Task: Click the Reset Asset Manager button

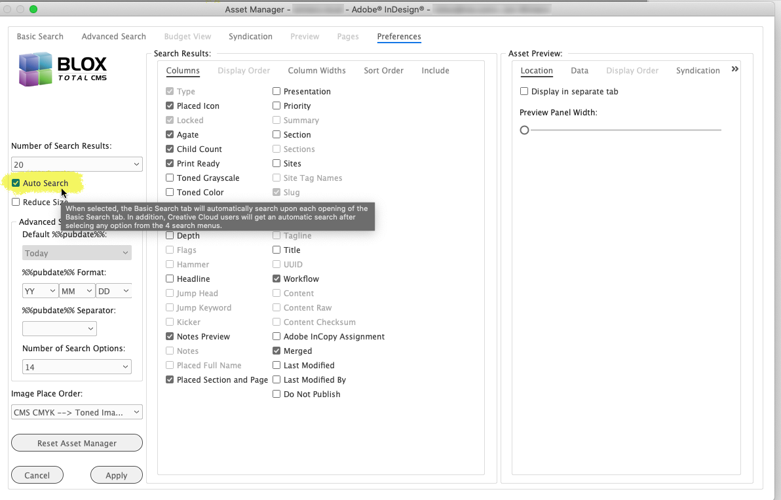Action: (x=77, y=443)
